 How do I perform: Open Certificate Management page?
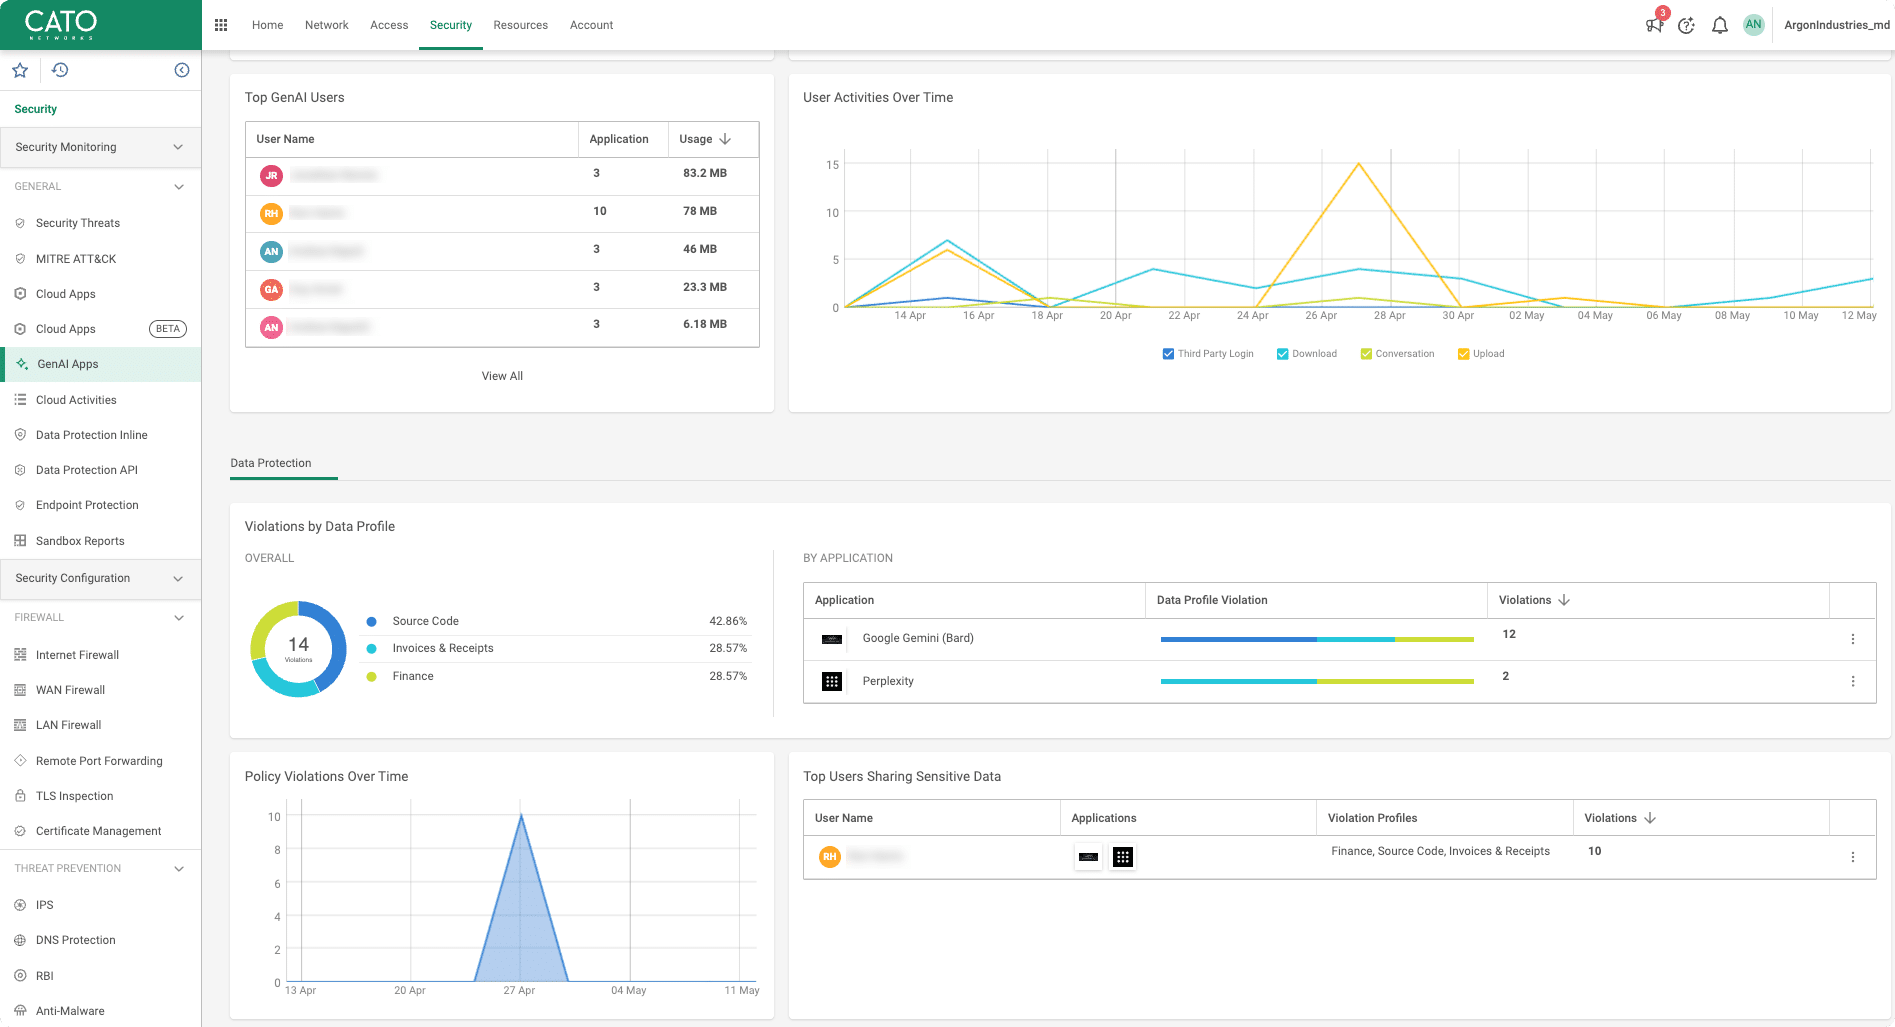pos(98,831)
